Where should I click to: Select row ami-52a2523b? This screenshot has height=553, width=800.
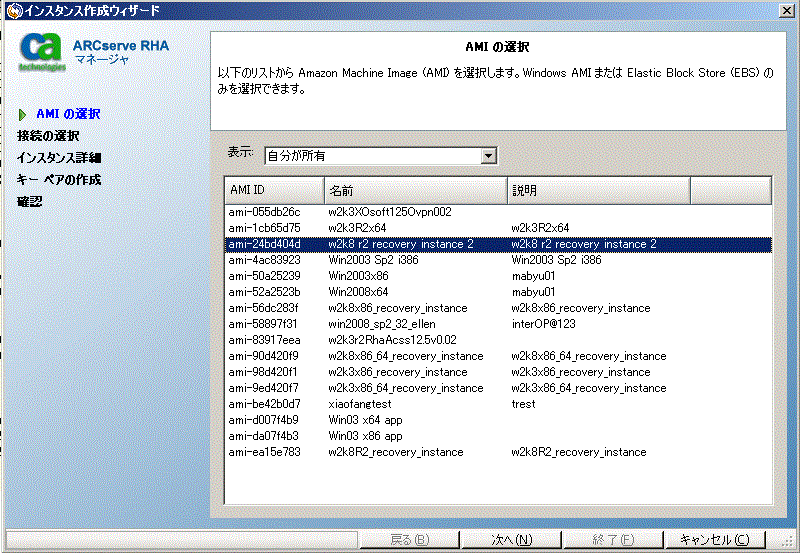coord(498,292)
